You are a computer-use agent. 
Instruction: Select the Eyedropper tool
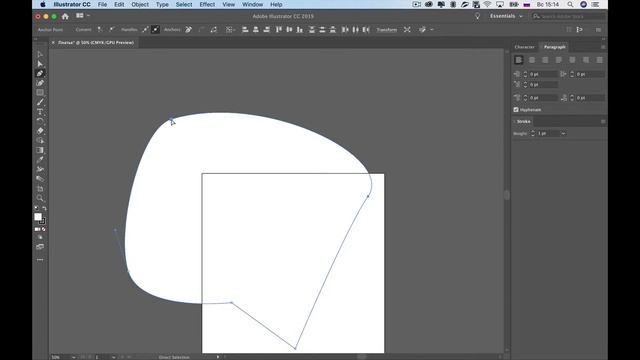tap(40, 160)
